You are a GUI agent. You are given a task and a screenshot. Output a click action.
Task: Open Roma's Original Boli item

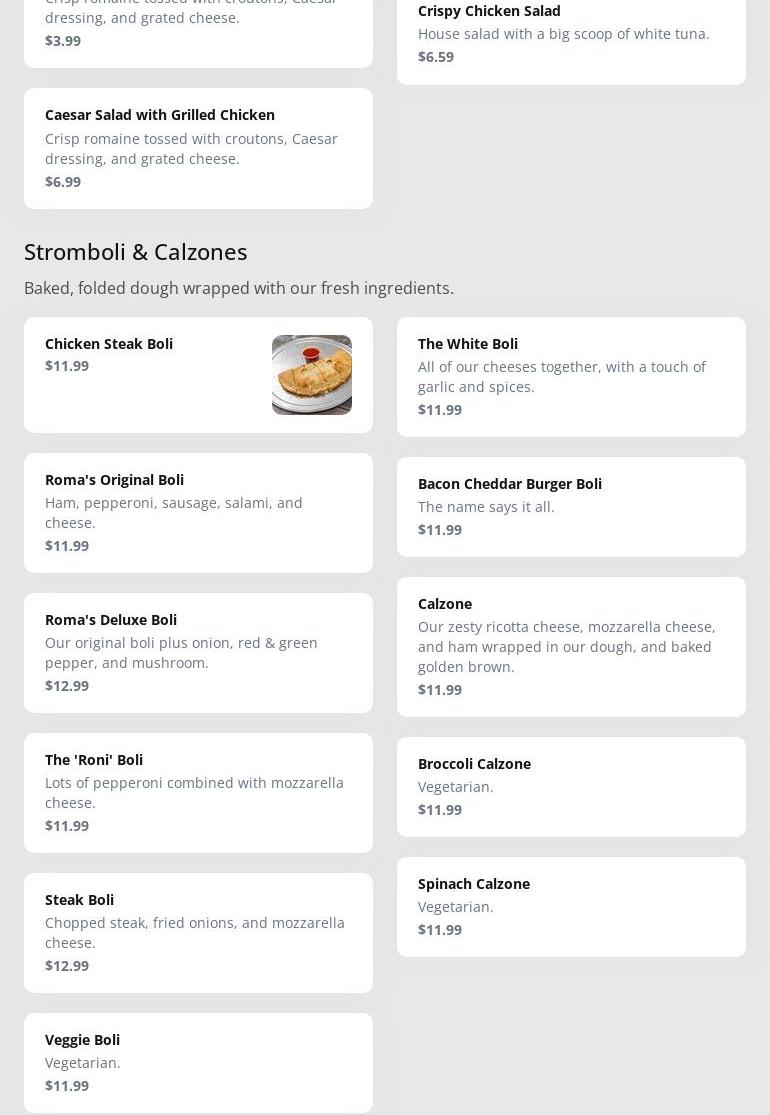198,513
